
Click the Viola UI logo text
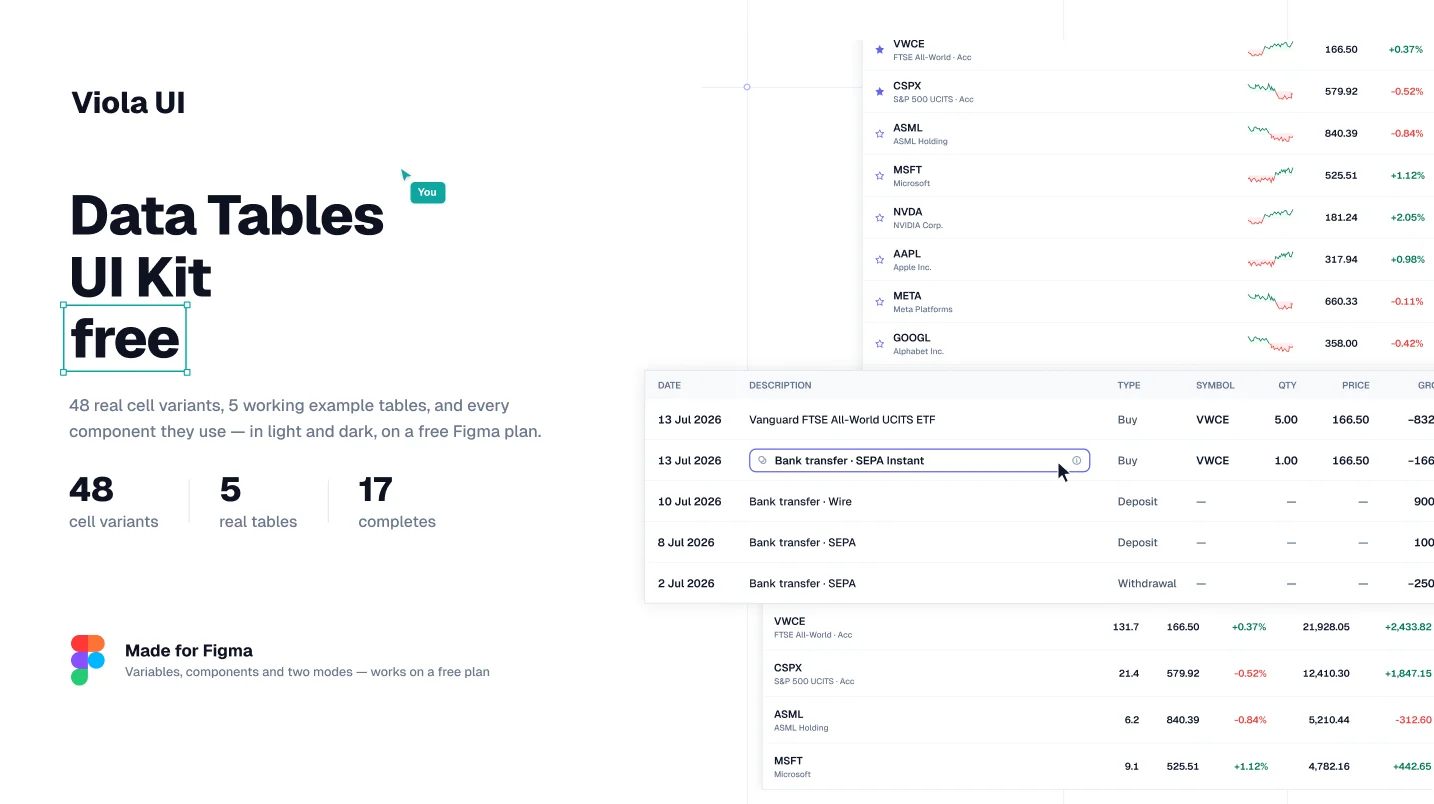(x=128, y=102)
